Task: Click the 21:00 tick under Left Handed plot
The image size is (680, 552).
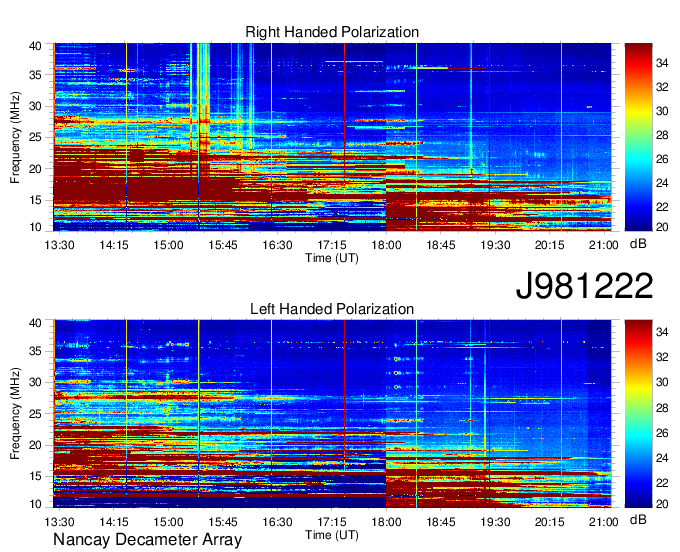Action: [x=603, y=522]
